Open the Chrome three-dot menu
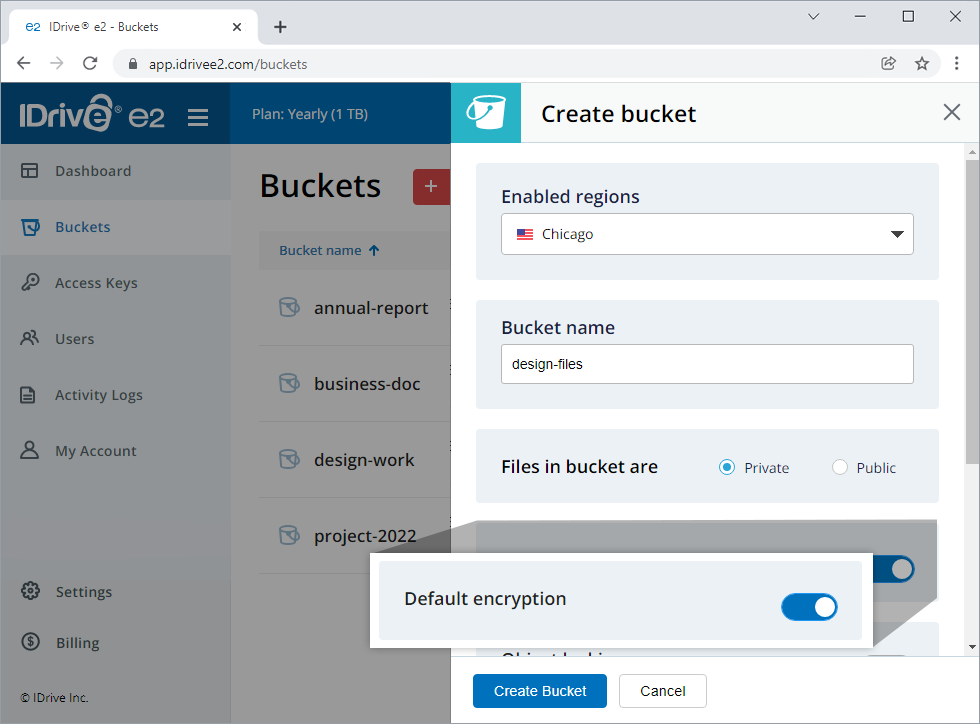The height and width of the screenshot is (724, 980). point(956,63)
